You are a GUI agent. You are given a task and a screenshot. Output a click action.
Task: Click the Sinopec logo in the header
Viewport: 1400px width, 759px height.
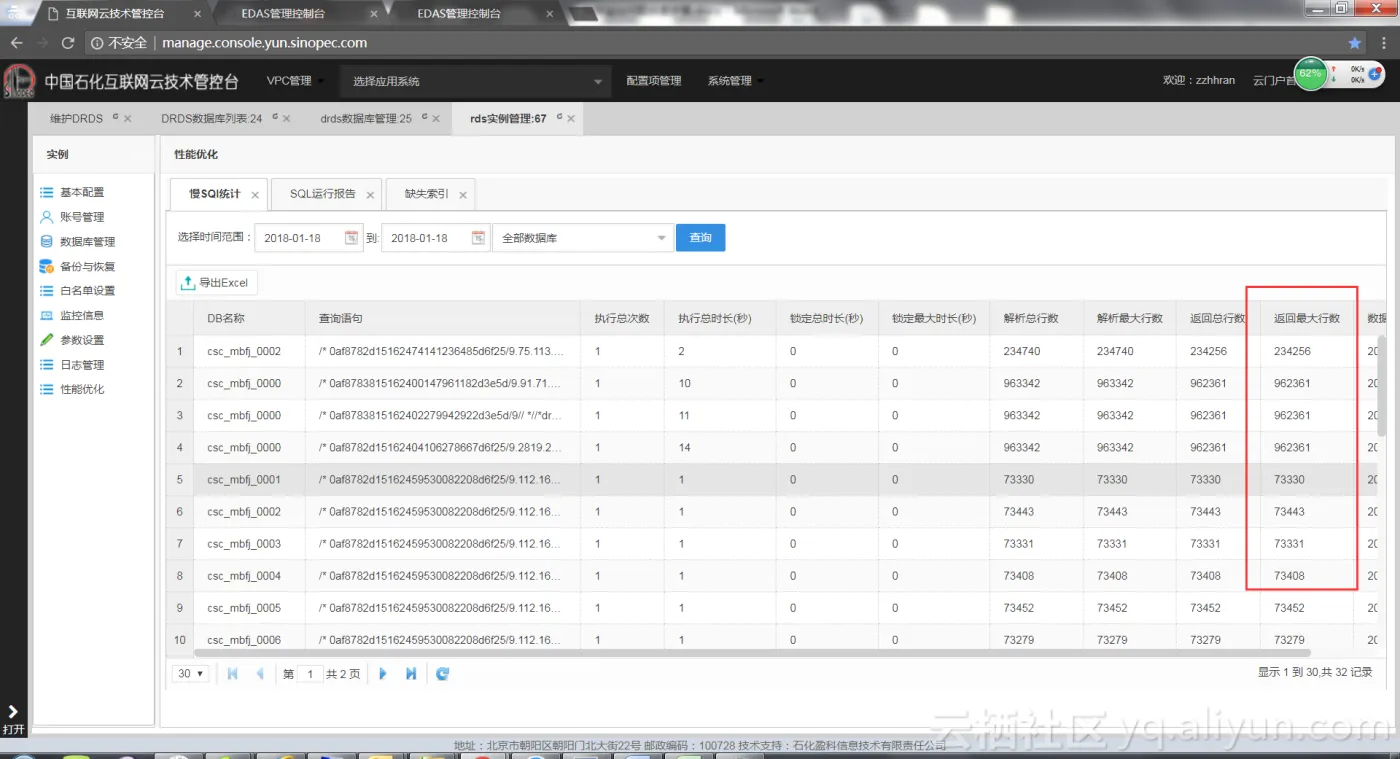(20, 81)
